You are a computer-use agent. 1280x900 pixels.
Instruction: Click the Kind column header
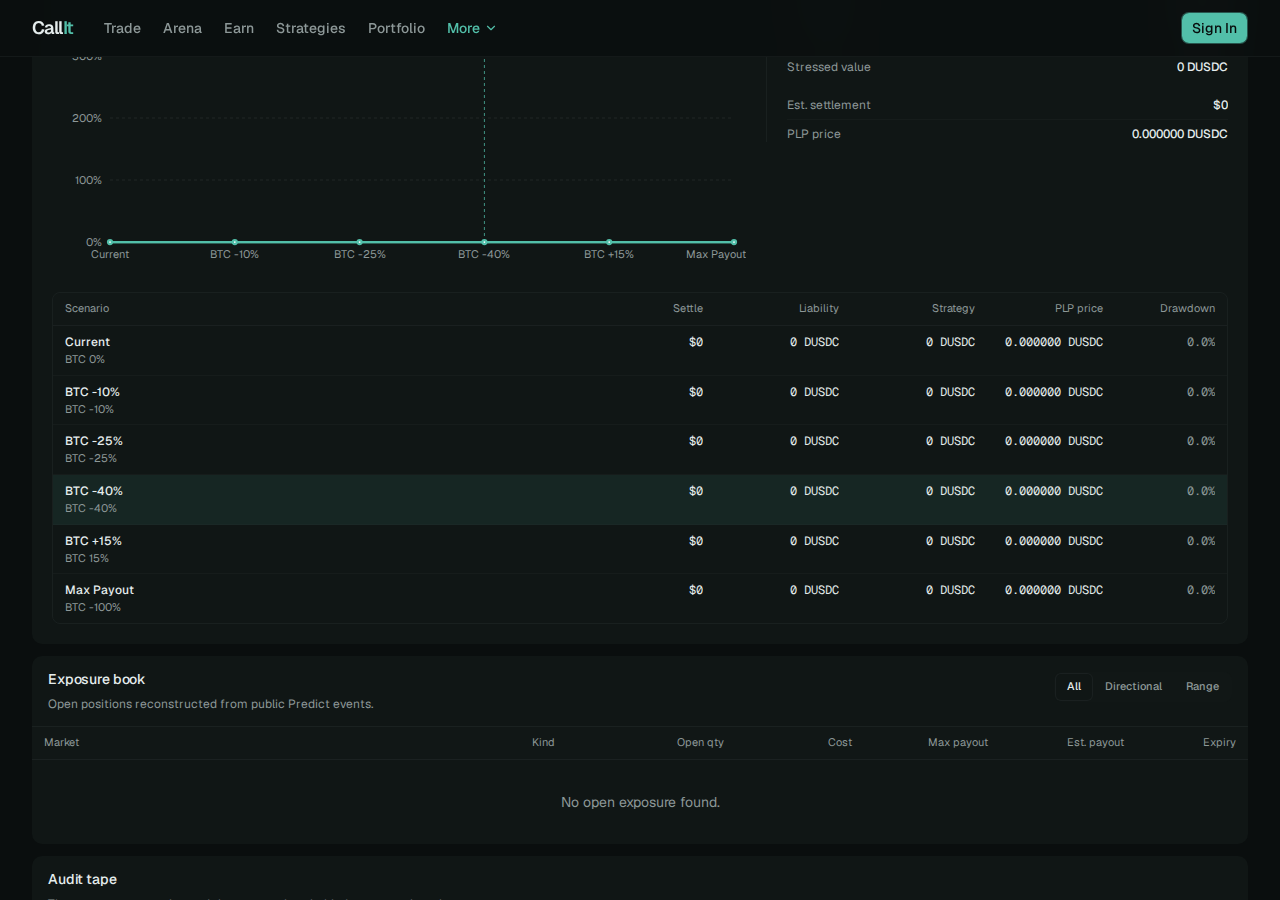543,742
